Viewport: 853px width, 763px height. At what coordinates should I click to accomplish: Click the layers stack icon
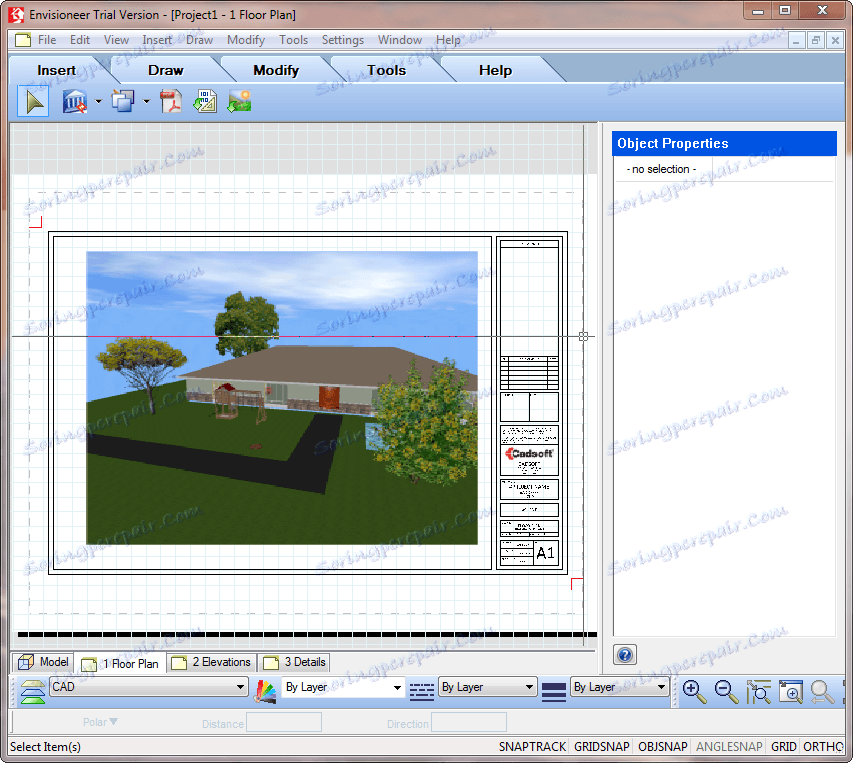(33, 692)
